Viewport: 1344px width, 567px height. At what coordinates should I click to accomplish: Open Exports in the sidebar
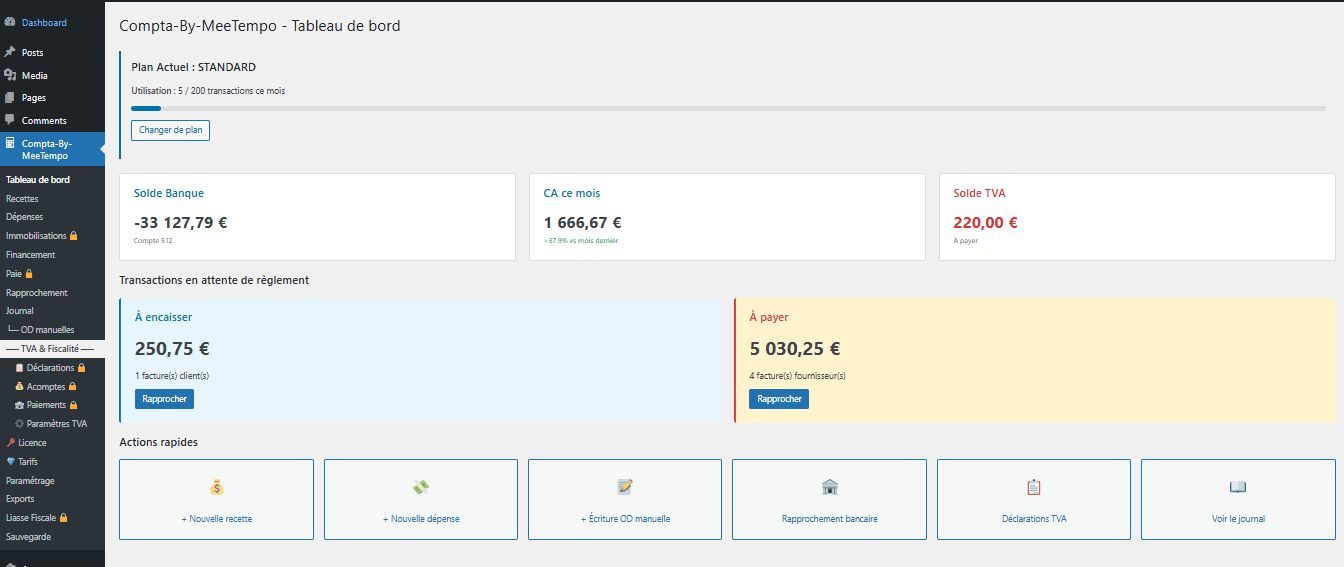tap(20, 499)
